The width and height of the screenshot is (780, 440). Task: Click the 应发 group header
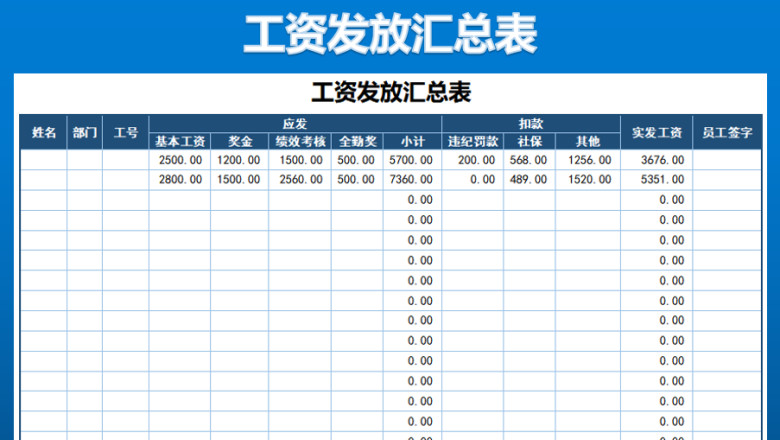pyautogui.click(x=295, y=124)
